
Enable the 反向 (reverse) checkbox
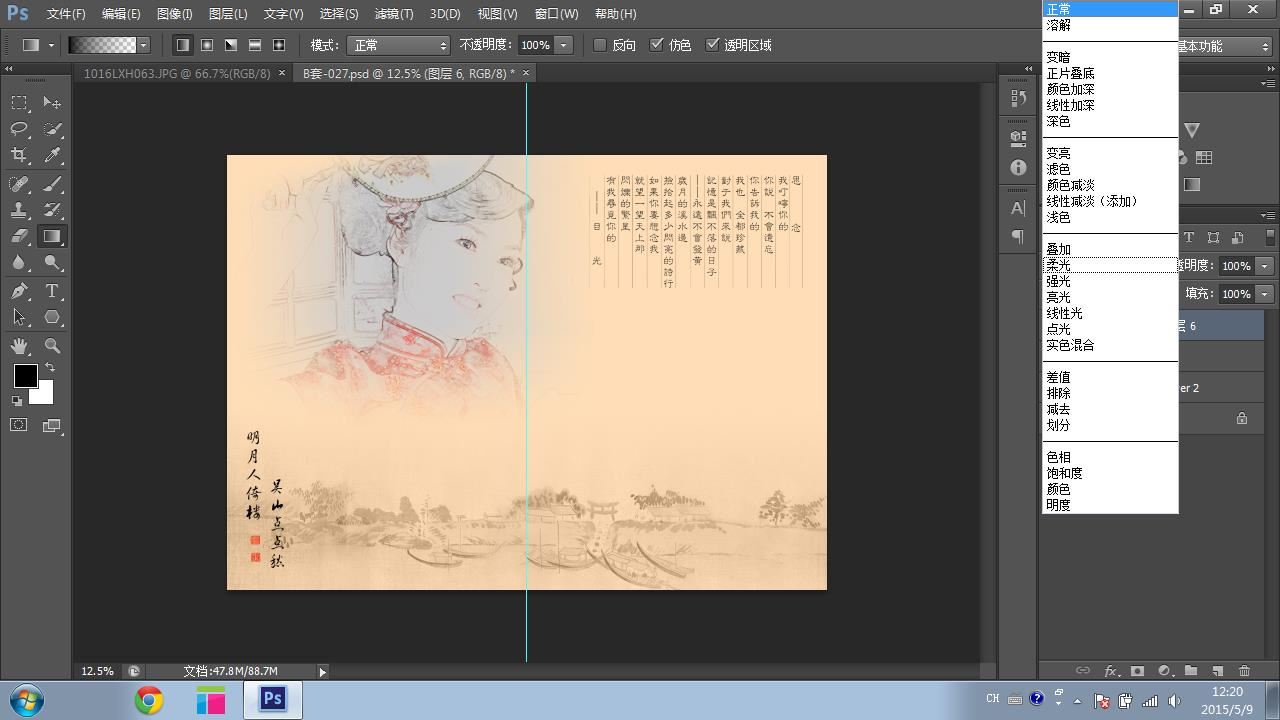click(x=600, y=45)
